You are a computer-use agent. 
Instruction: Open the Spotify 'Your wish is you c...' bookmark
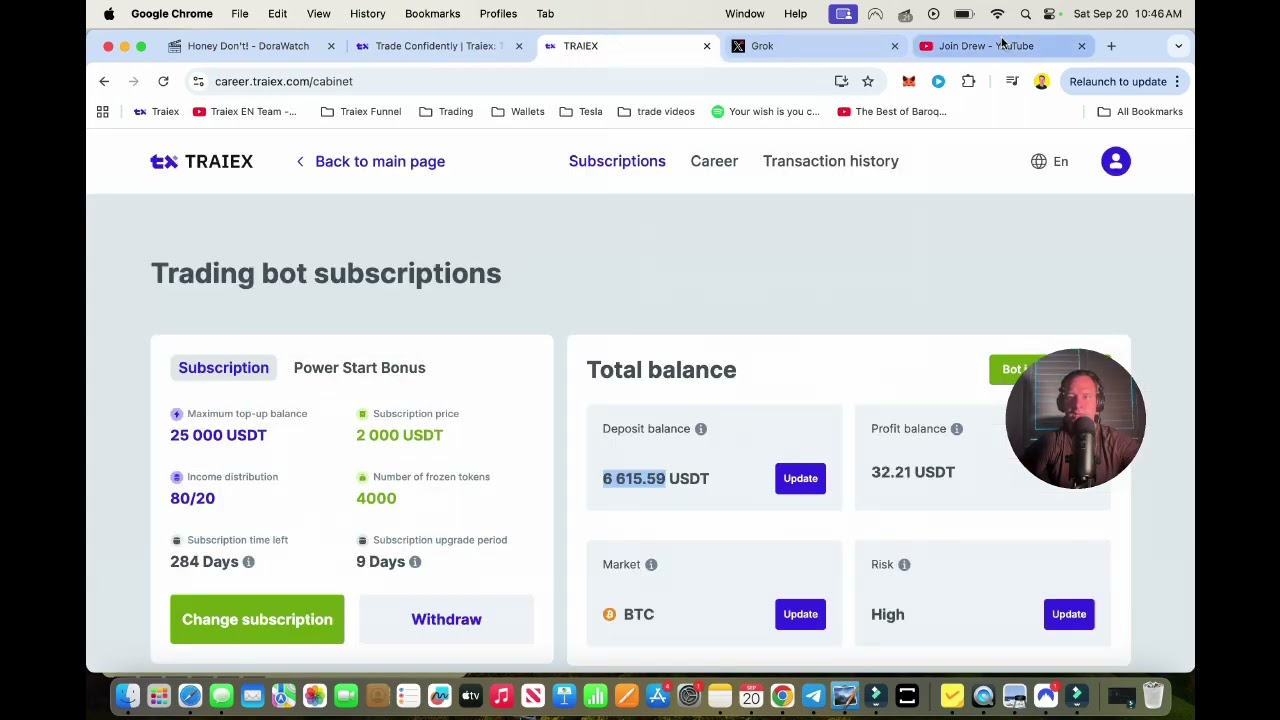765,112
